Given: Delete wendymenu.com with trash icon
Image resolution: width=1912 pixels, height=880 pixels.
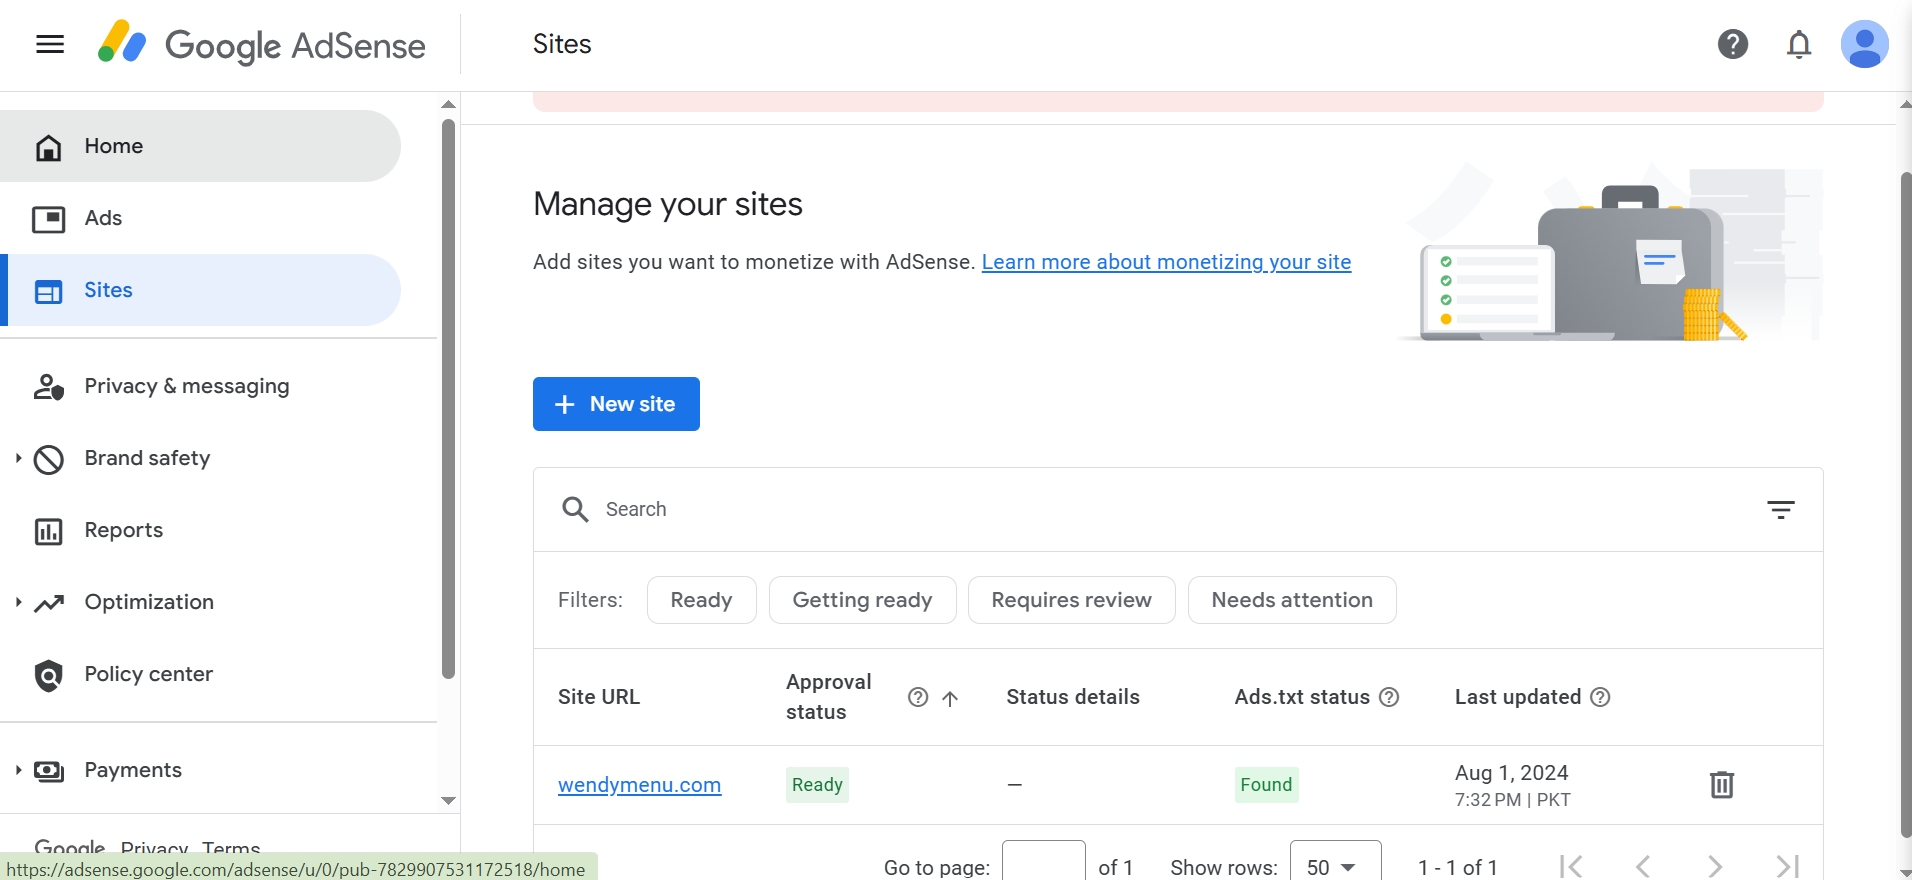Looking at the screenshot, I should point(1721,784).
